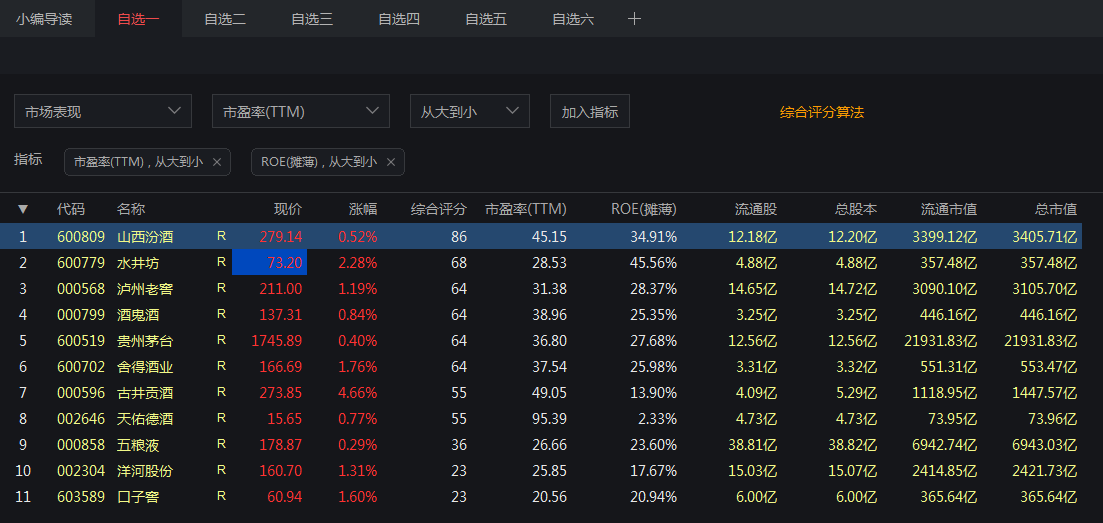This screenshot has width=1103, height=523.
Task: Click the composite score 86
Action: (x=459, y=237)
